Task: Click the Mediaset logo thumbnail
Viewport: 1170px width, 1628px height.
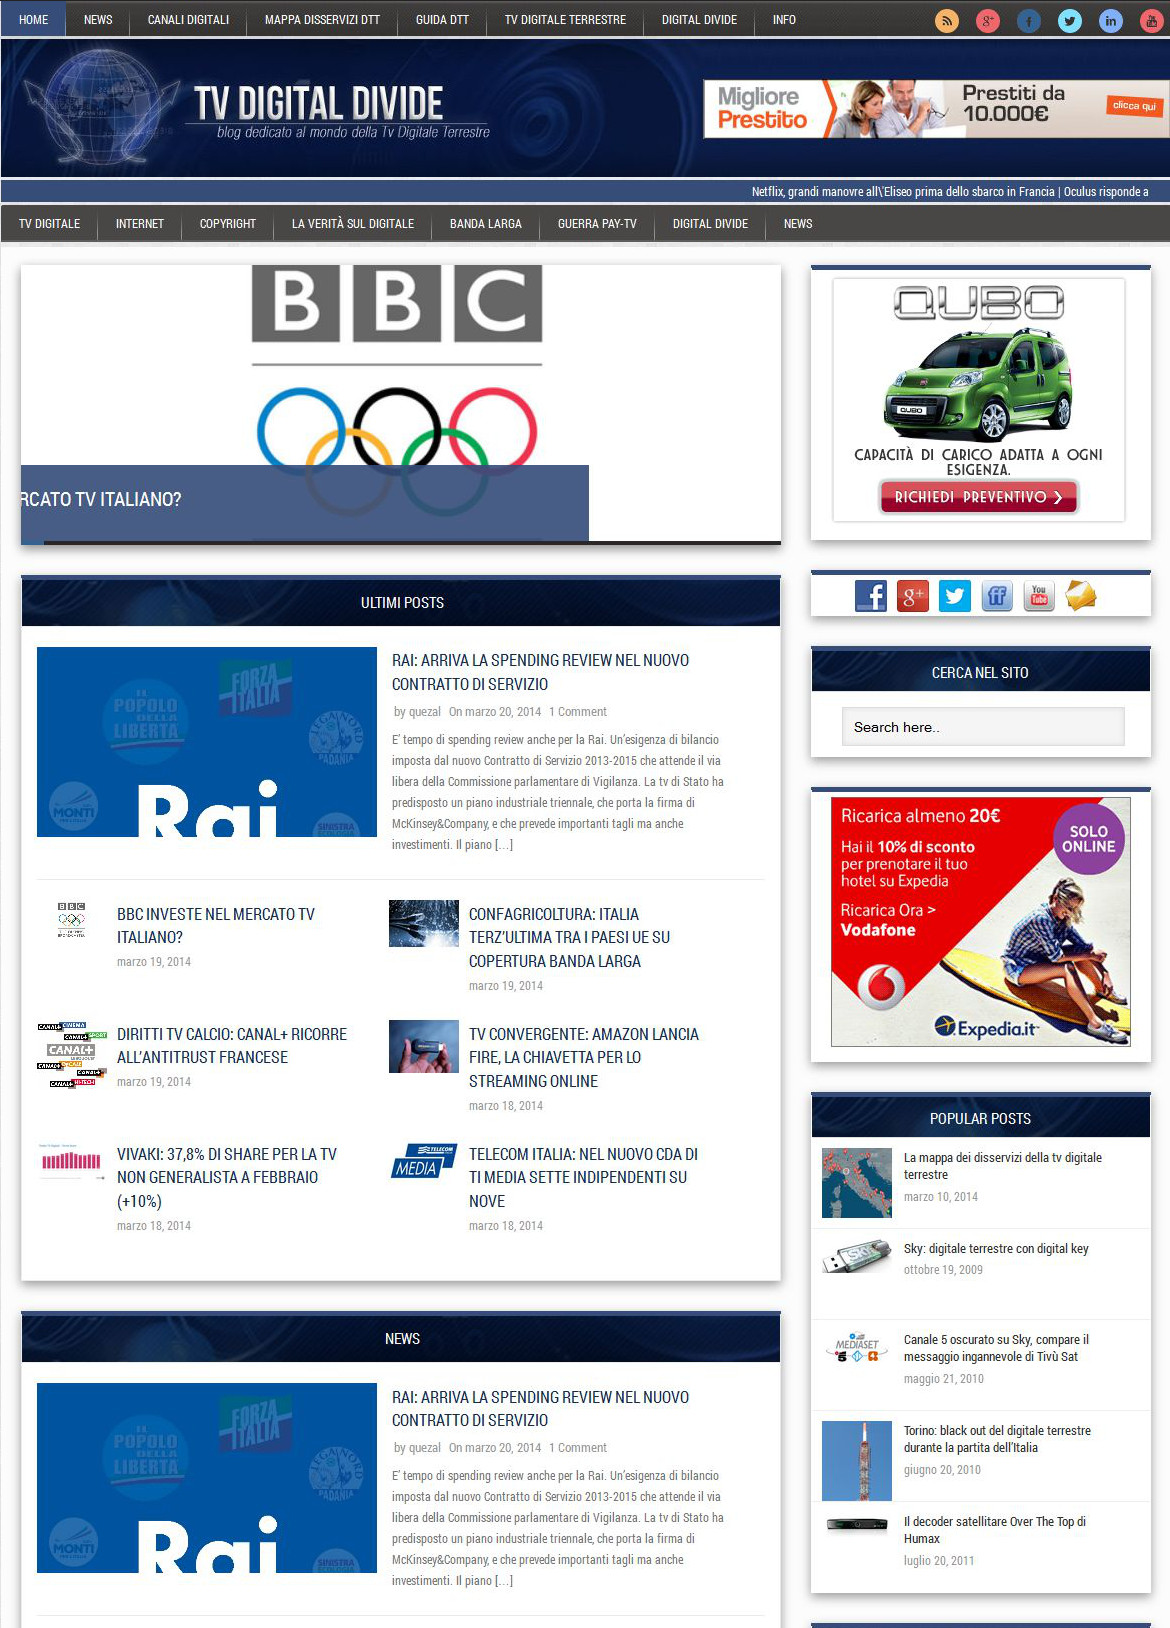Action: [857, 1349]
